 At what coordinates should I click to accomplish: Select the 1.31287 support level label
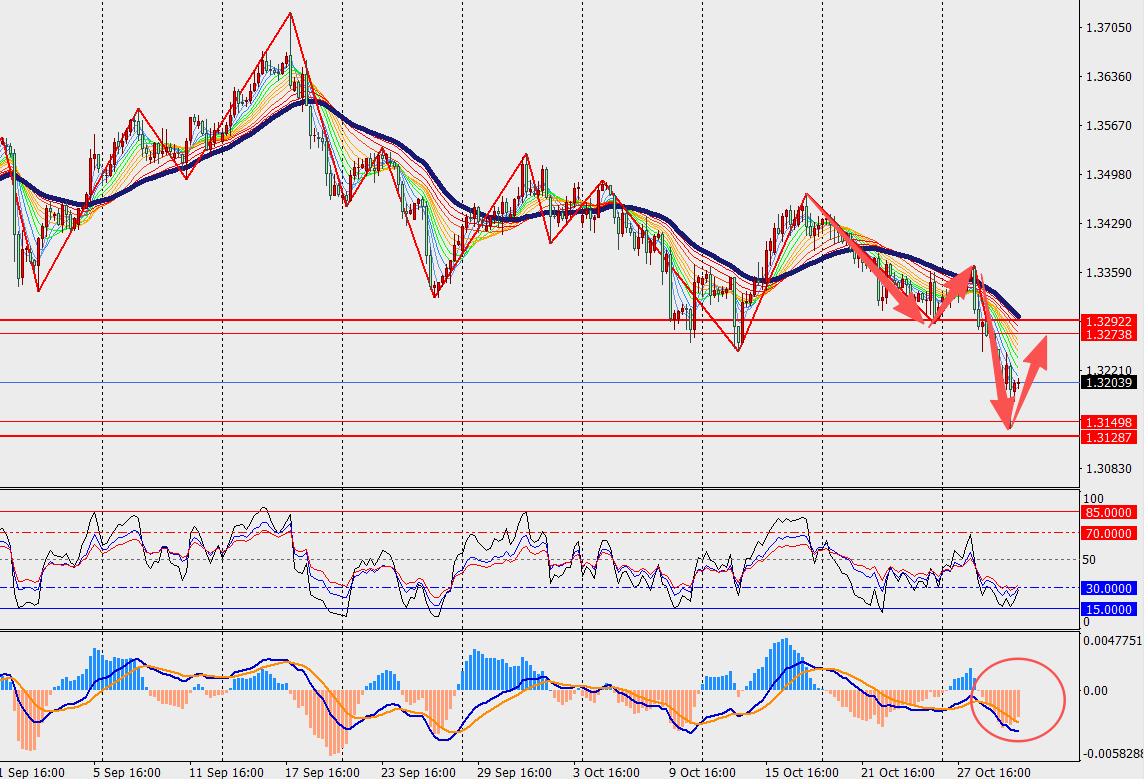[1109, 437]
